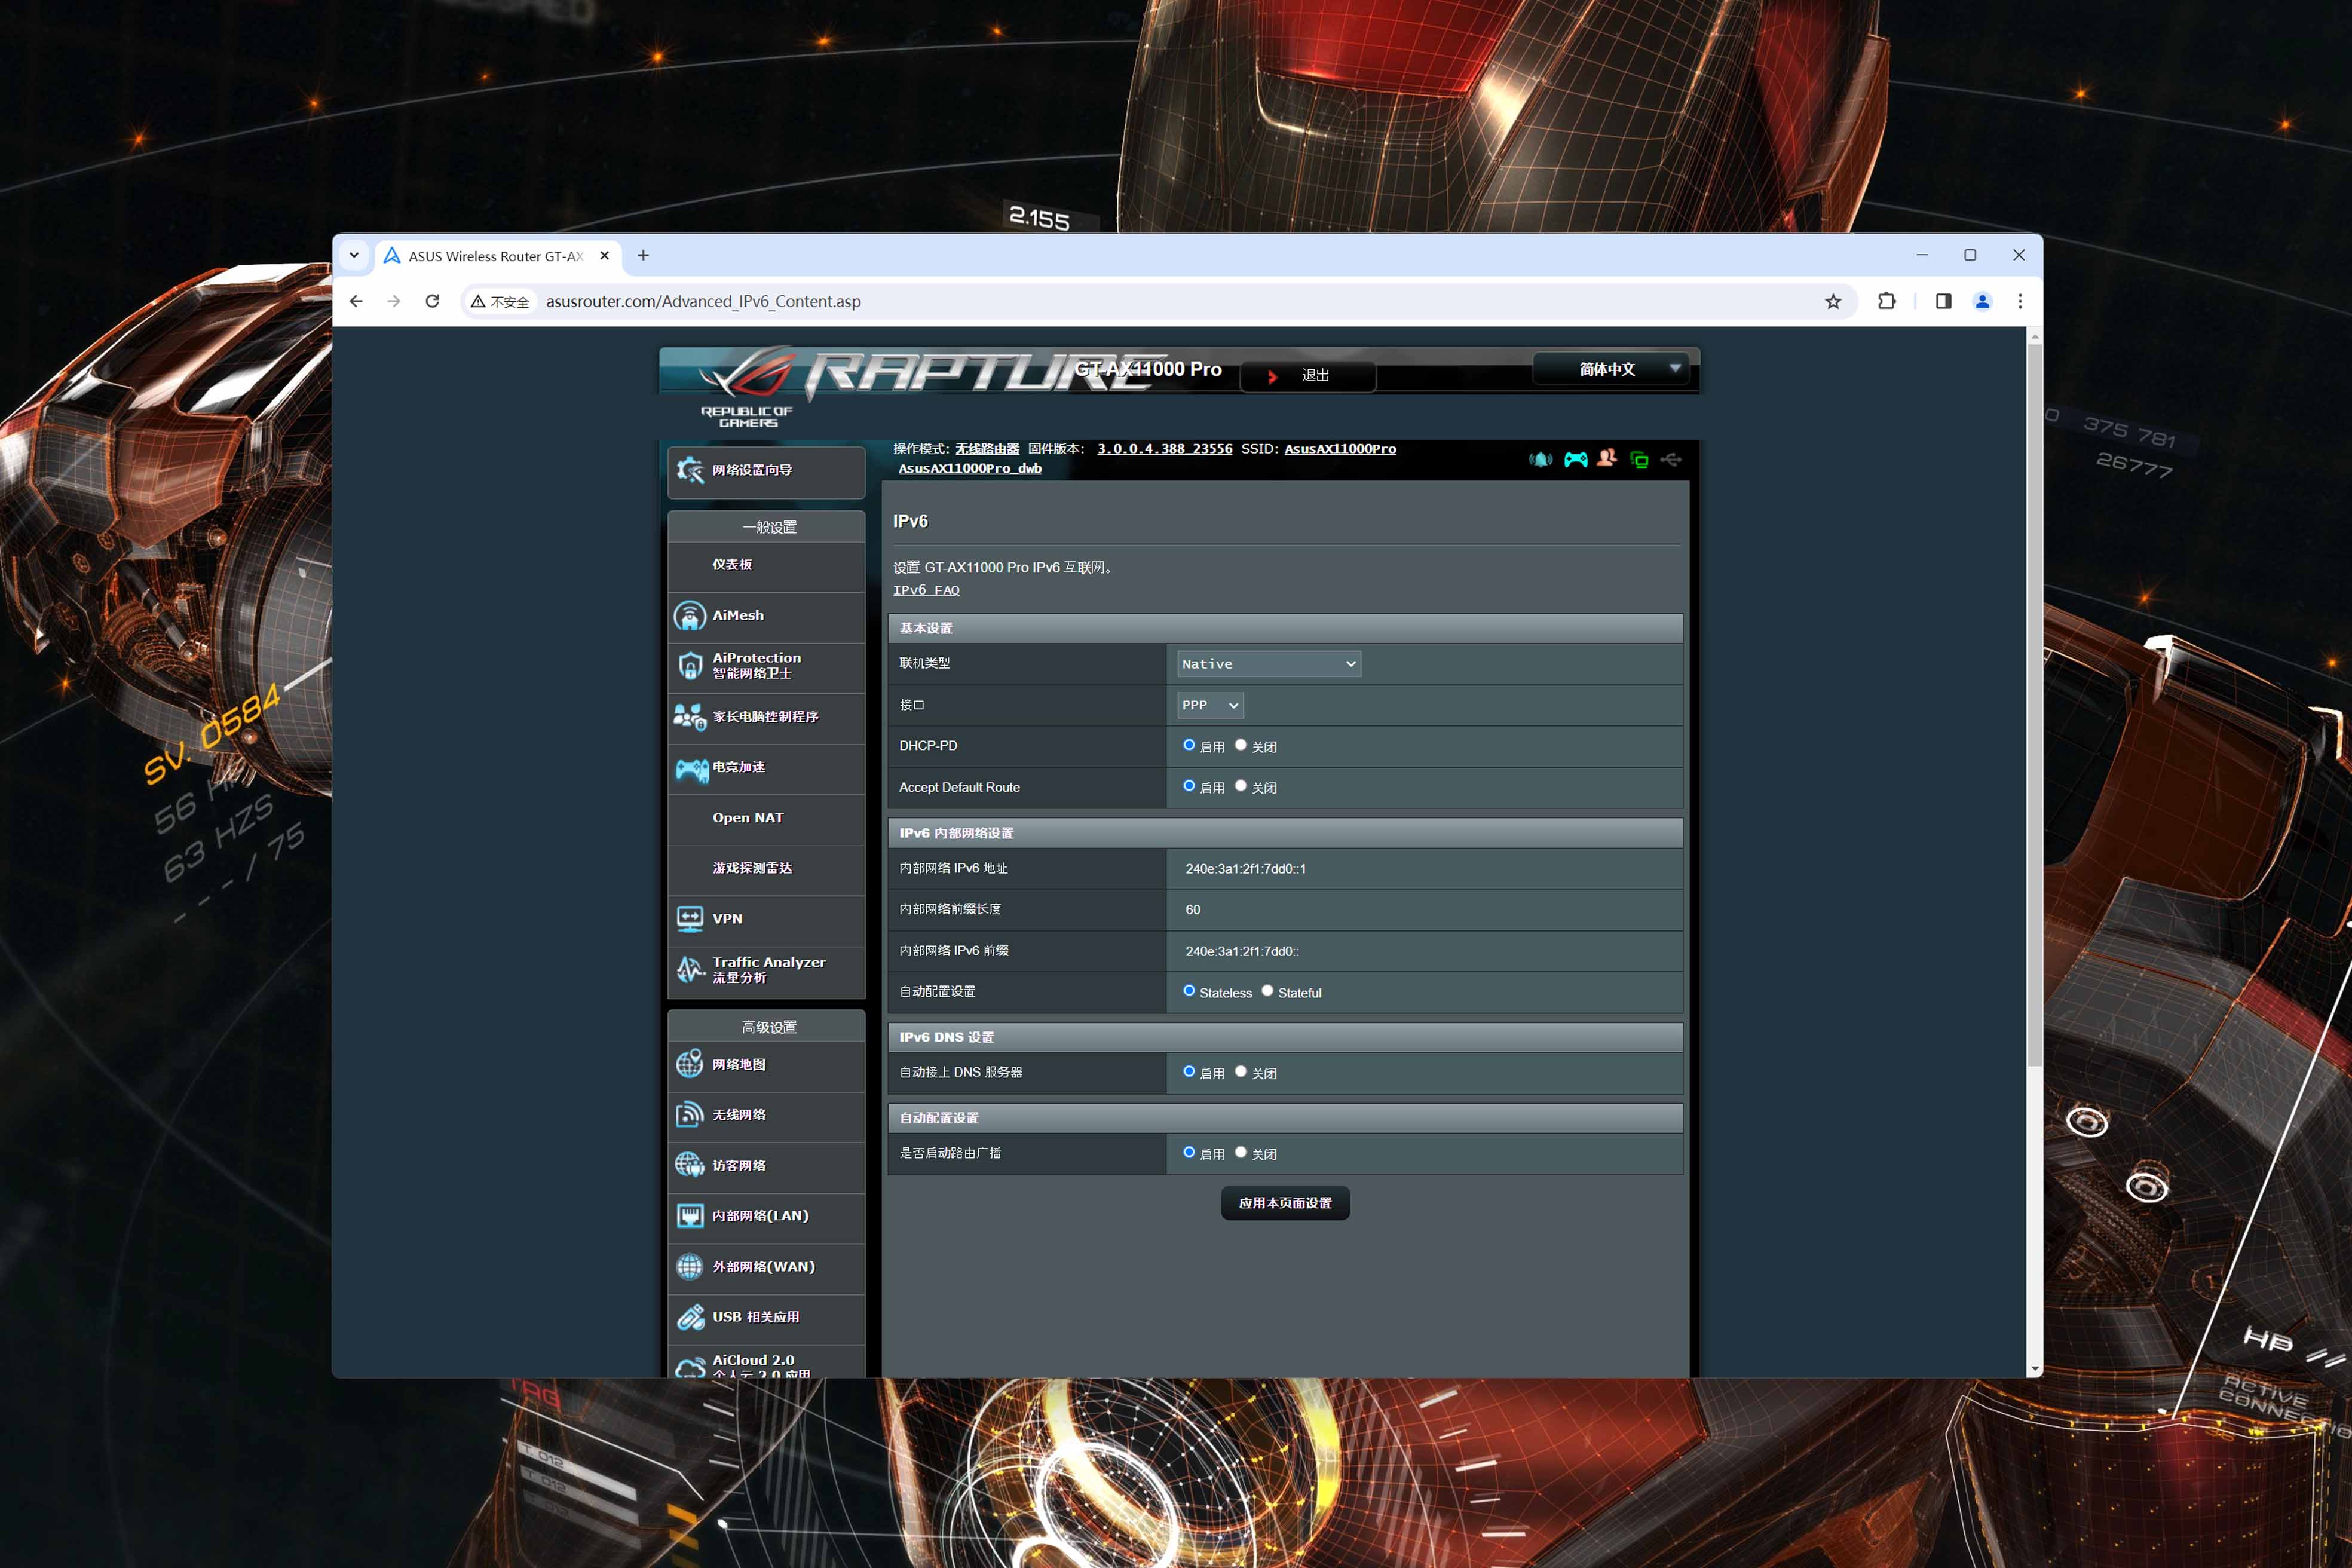Select Stateless auto configuration
Screen dimensions: 2352x1568
click(x=1189, y=991)
